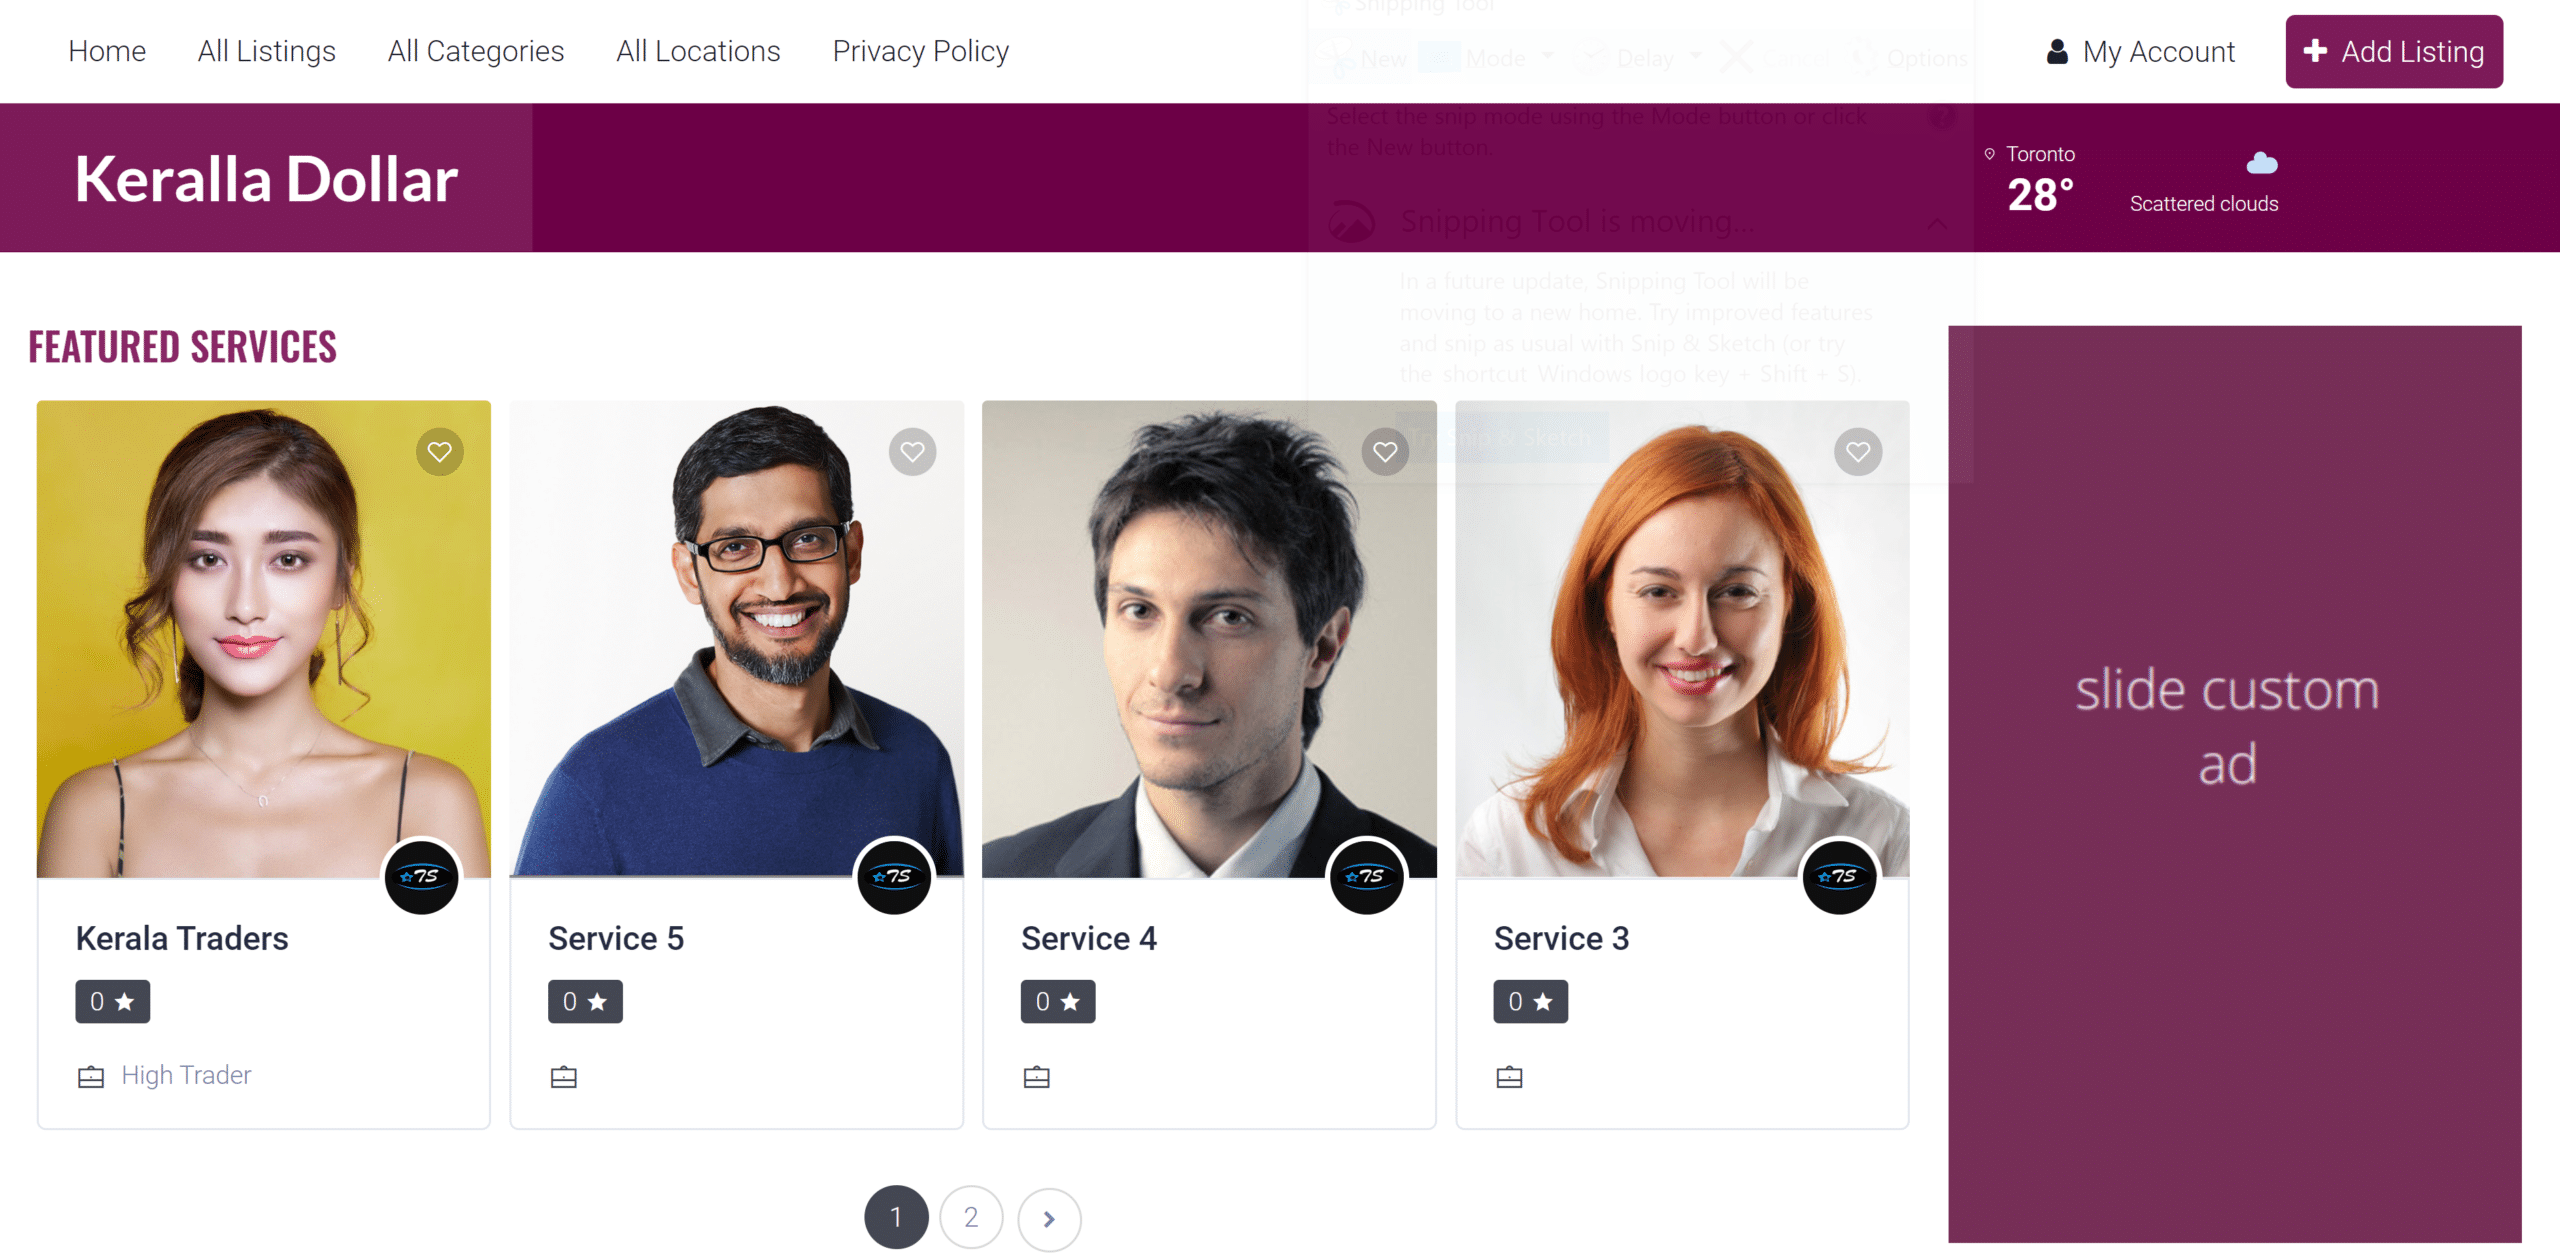Open the All Listings menu

267,51
